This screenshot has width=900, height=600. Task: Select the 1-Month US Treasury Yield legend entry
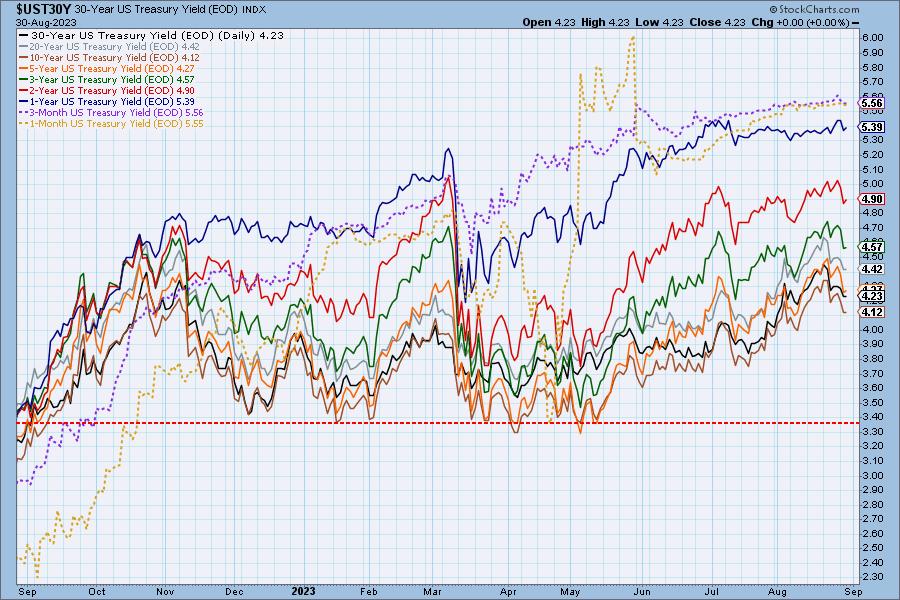(111, 123)
